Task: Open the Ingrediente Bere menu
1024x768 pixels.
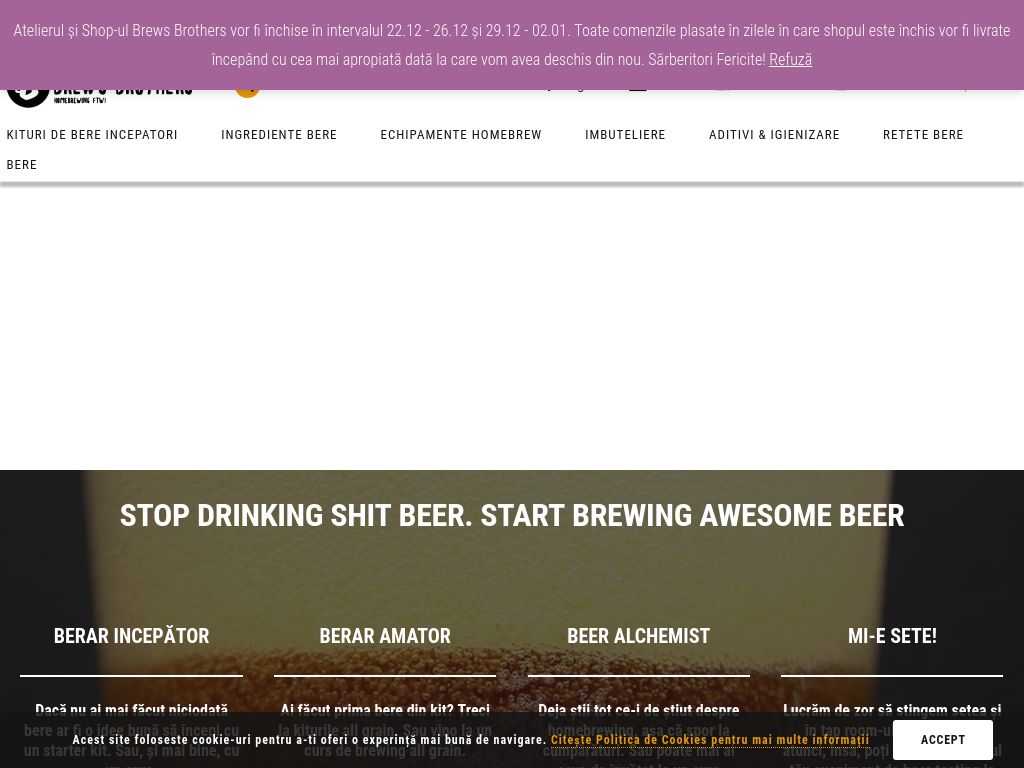Action: (279, 134)
